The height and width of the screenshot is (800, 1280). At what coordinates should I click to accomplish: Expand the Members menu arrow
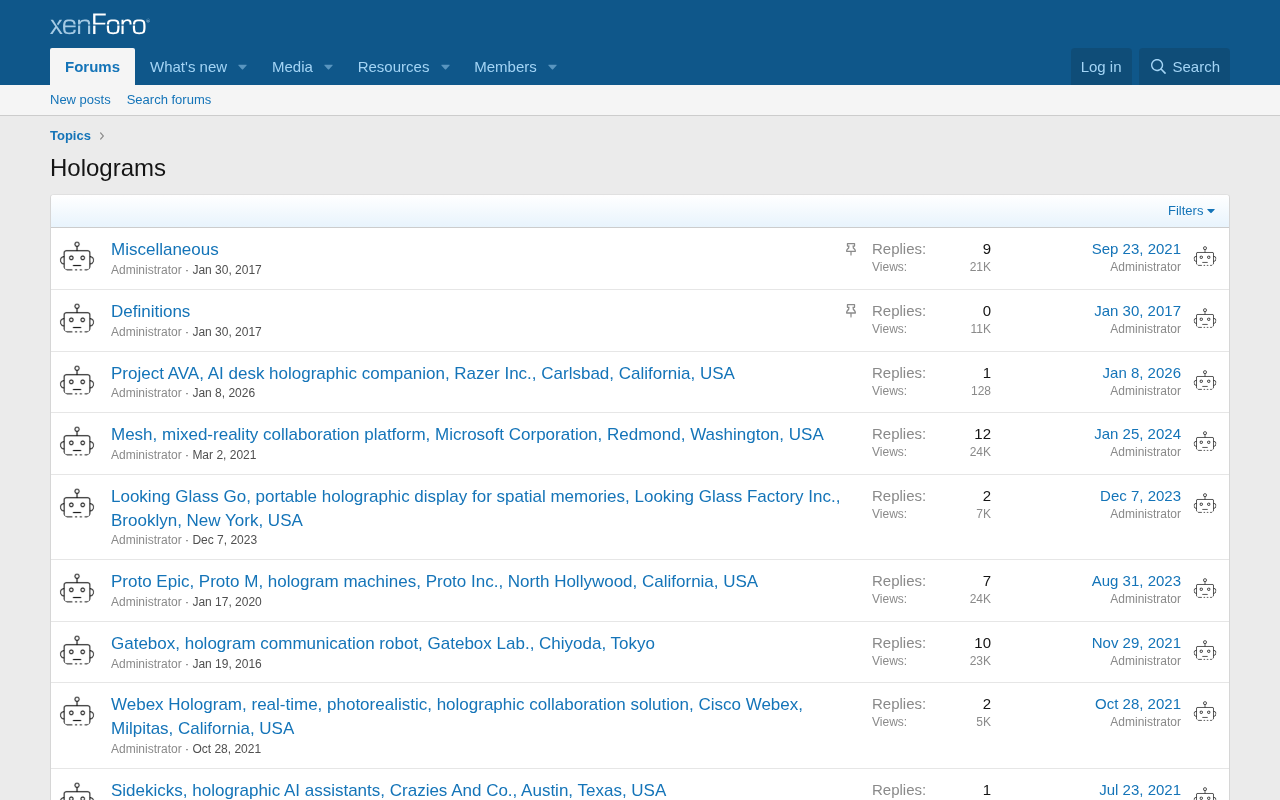[x=552, y=67]
